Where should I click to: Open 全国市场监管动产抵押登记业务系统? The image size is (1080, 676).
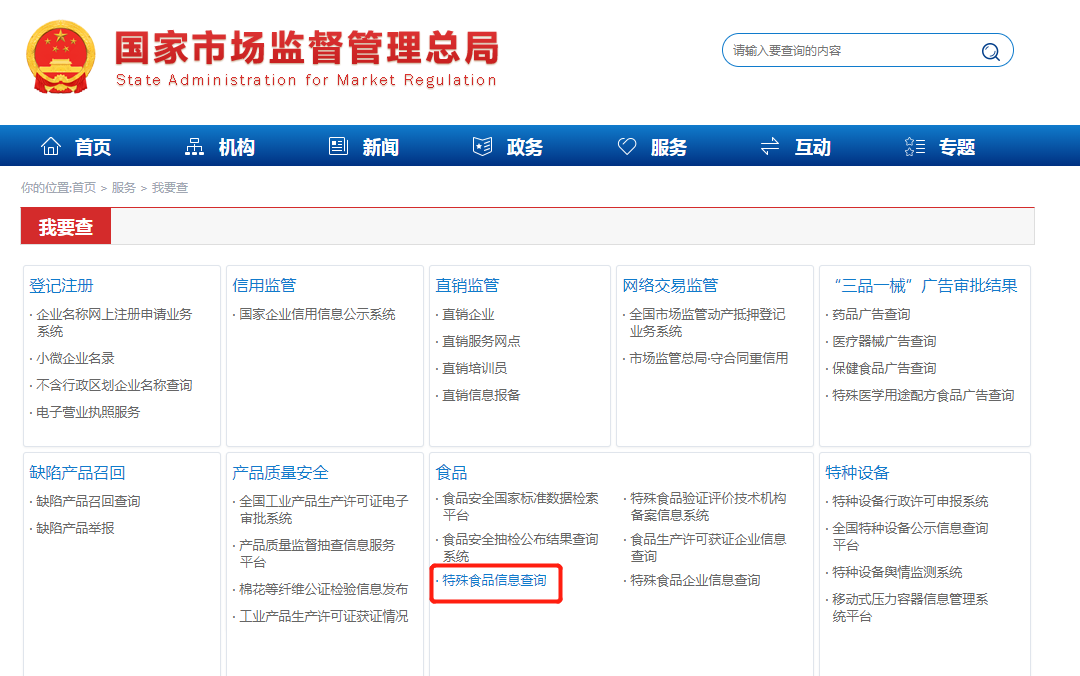(x=707, y=322)
